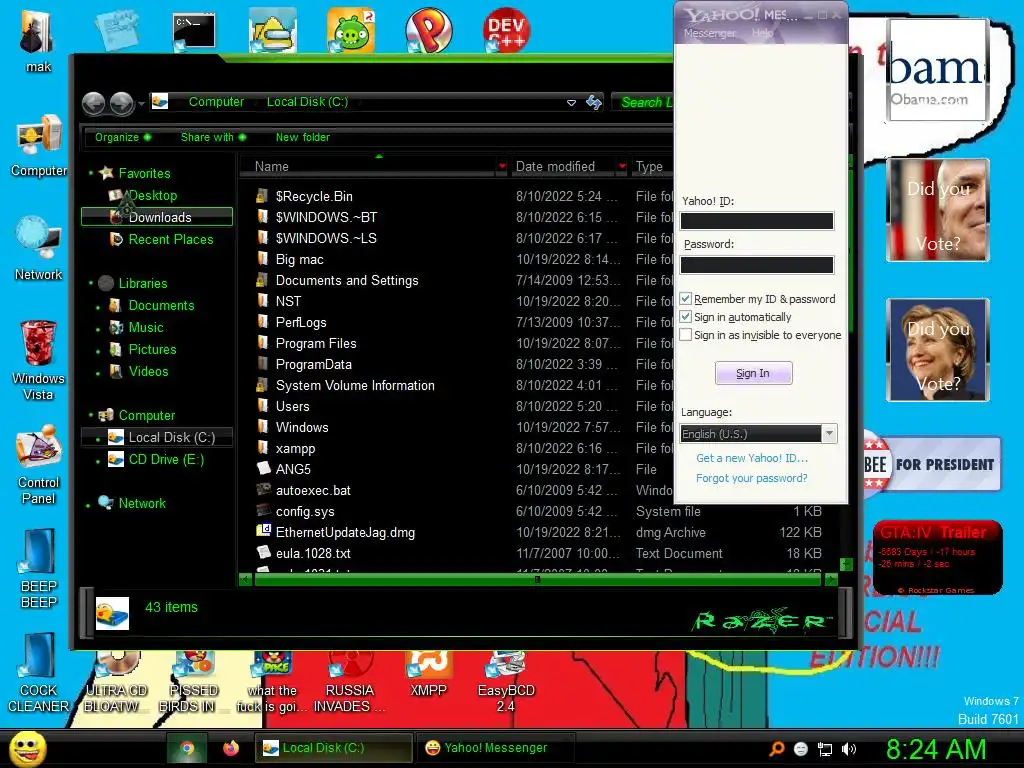The image size is (1024, 768).
Task: Click the New folder button
Action: click(x=302, y=137)
